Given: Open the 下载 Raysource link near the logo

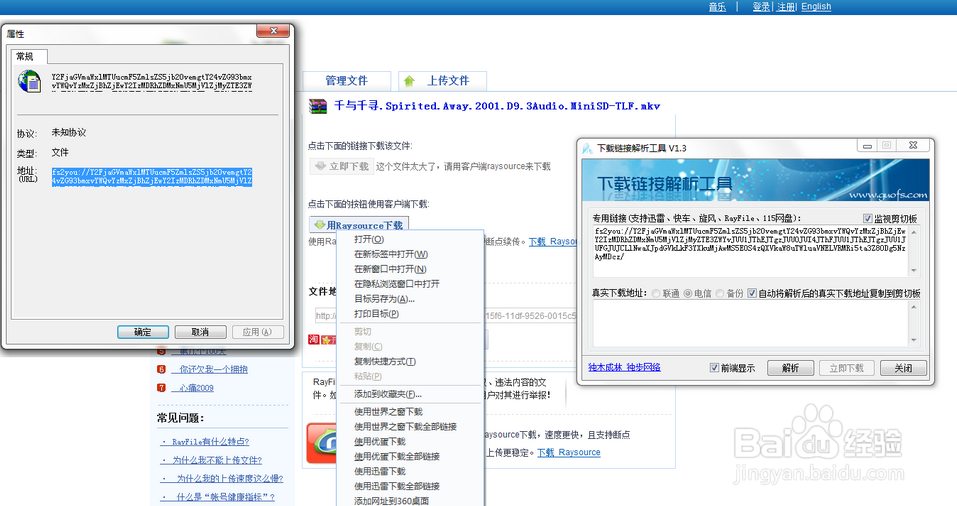Looking at the screenshot, I should 569,452.
